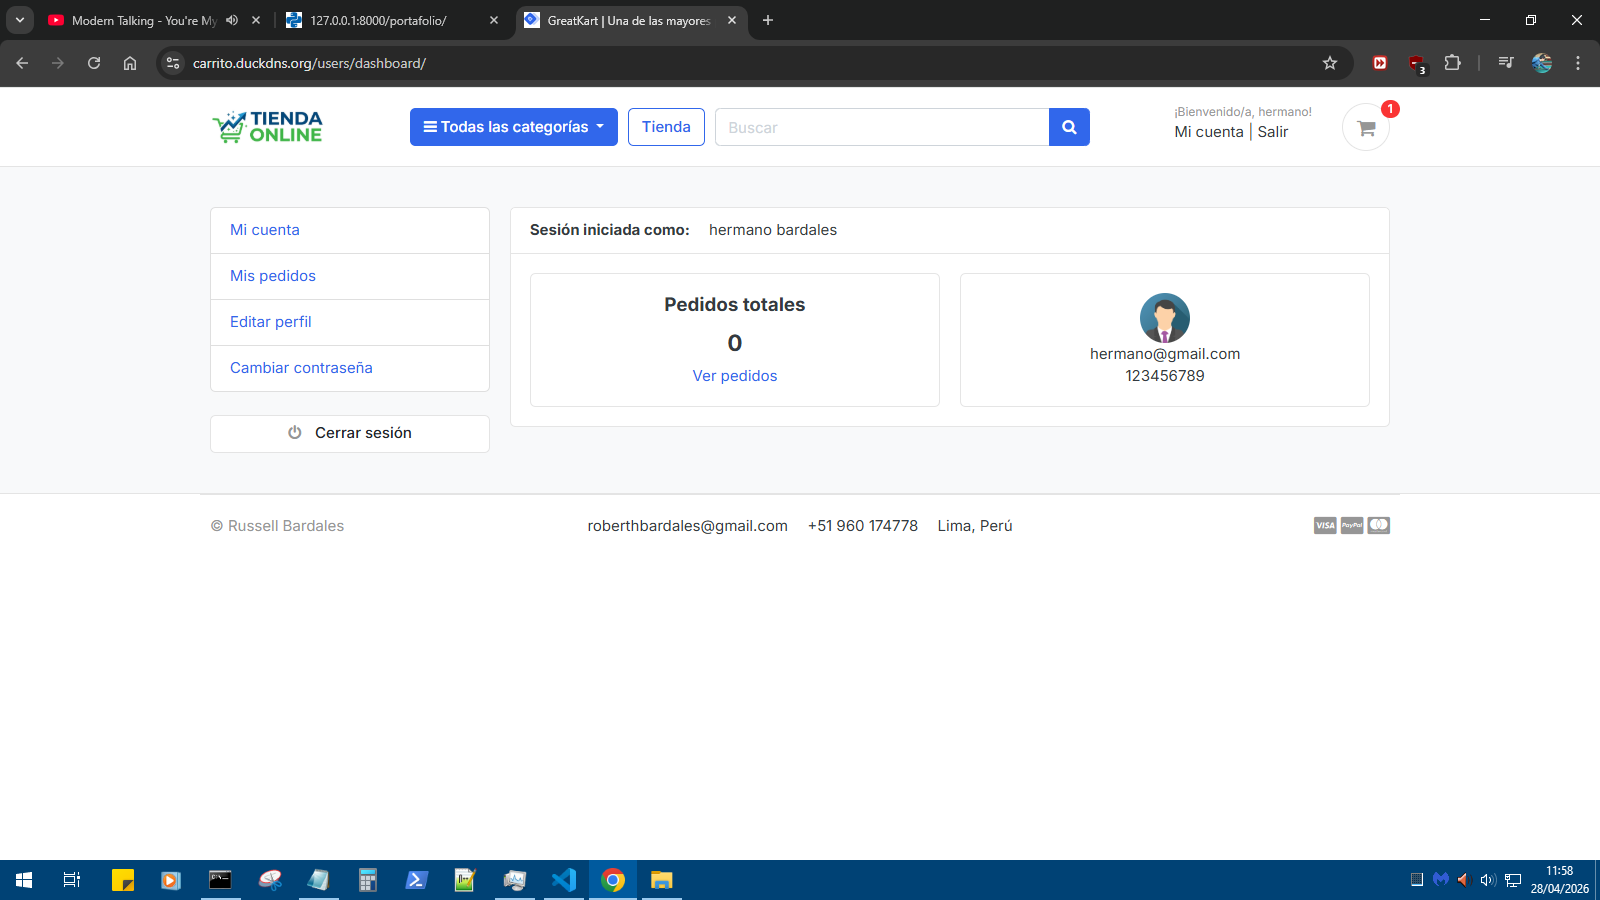
Task: Open the Windows Start menu
Action: tap(24, 880)
